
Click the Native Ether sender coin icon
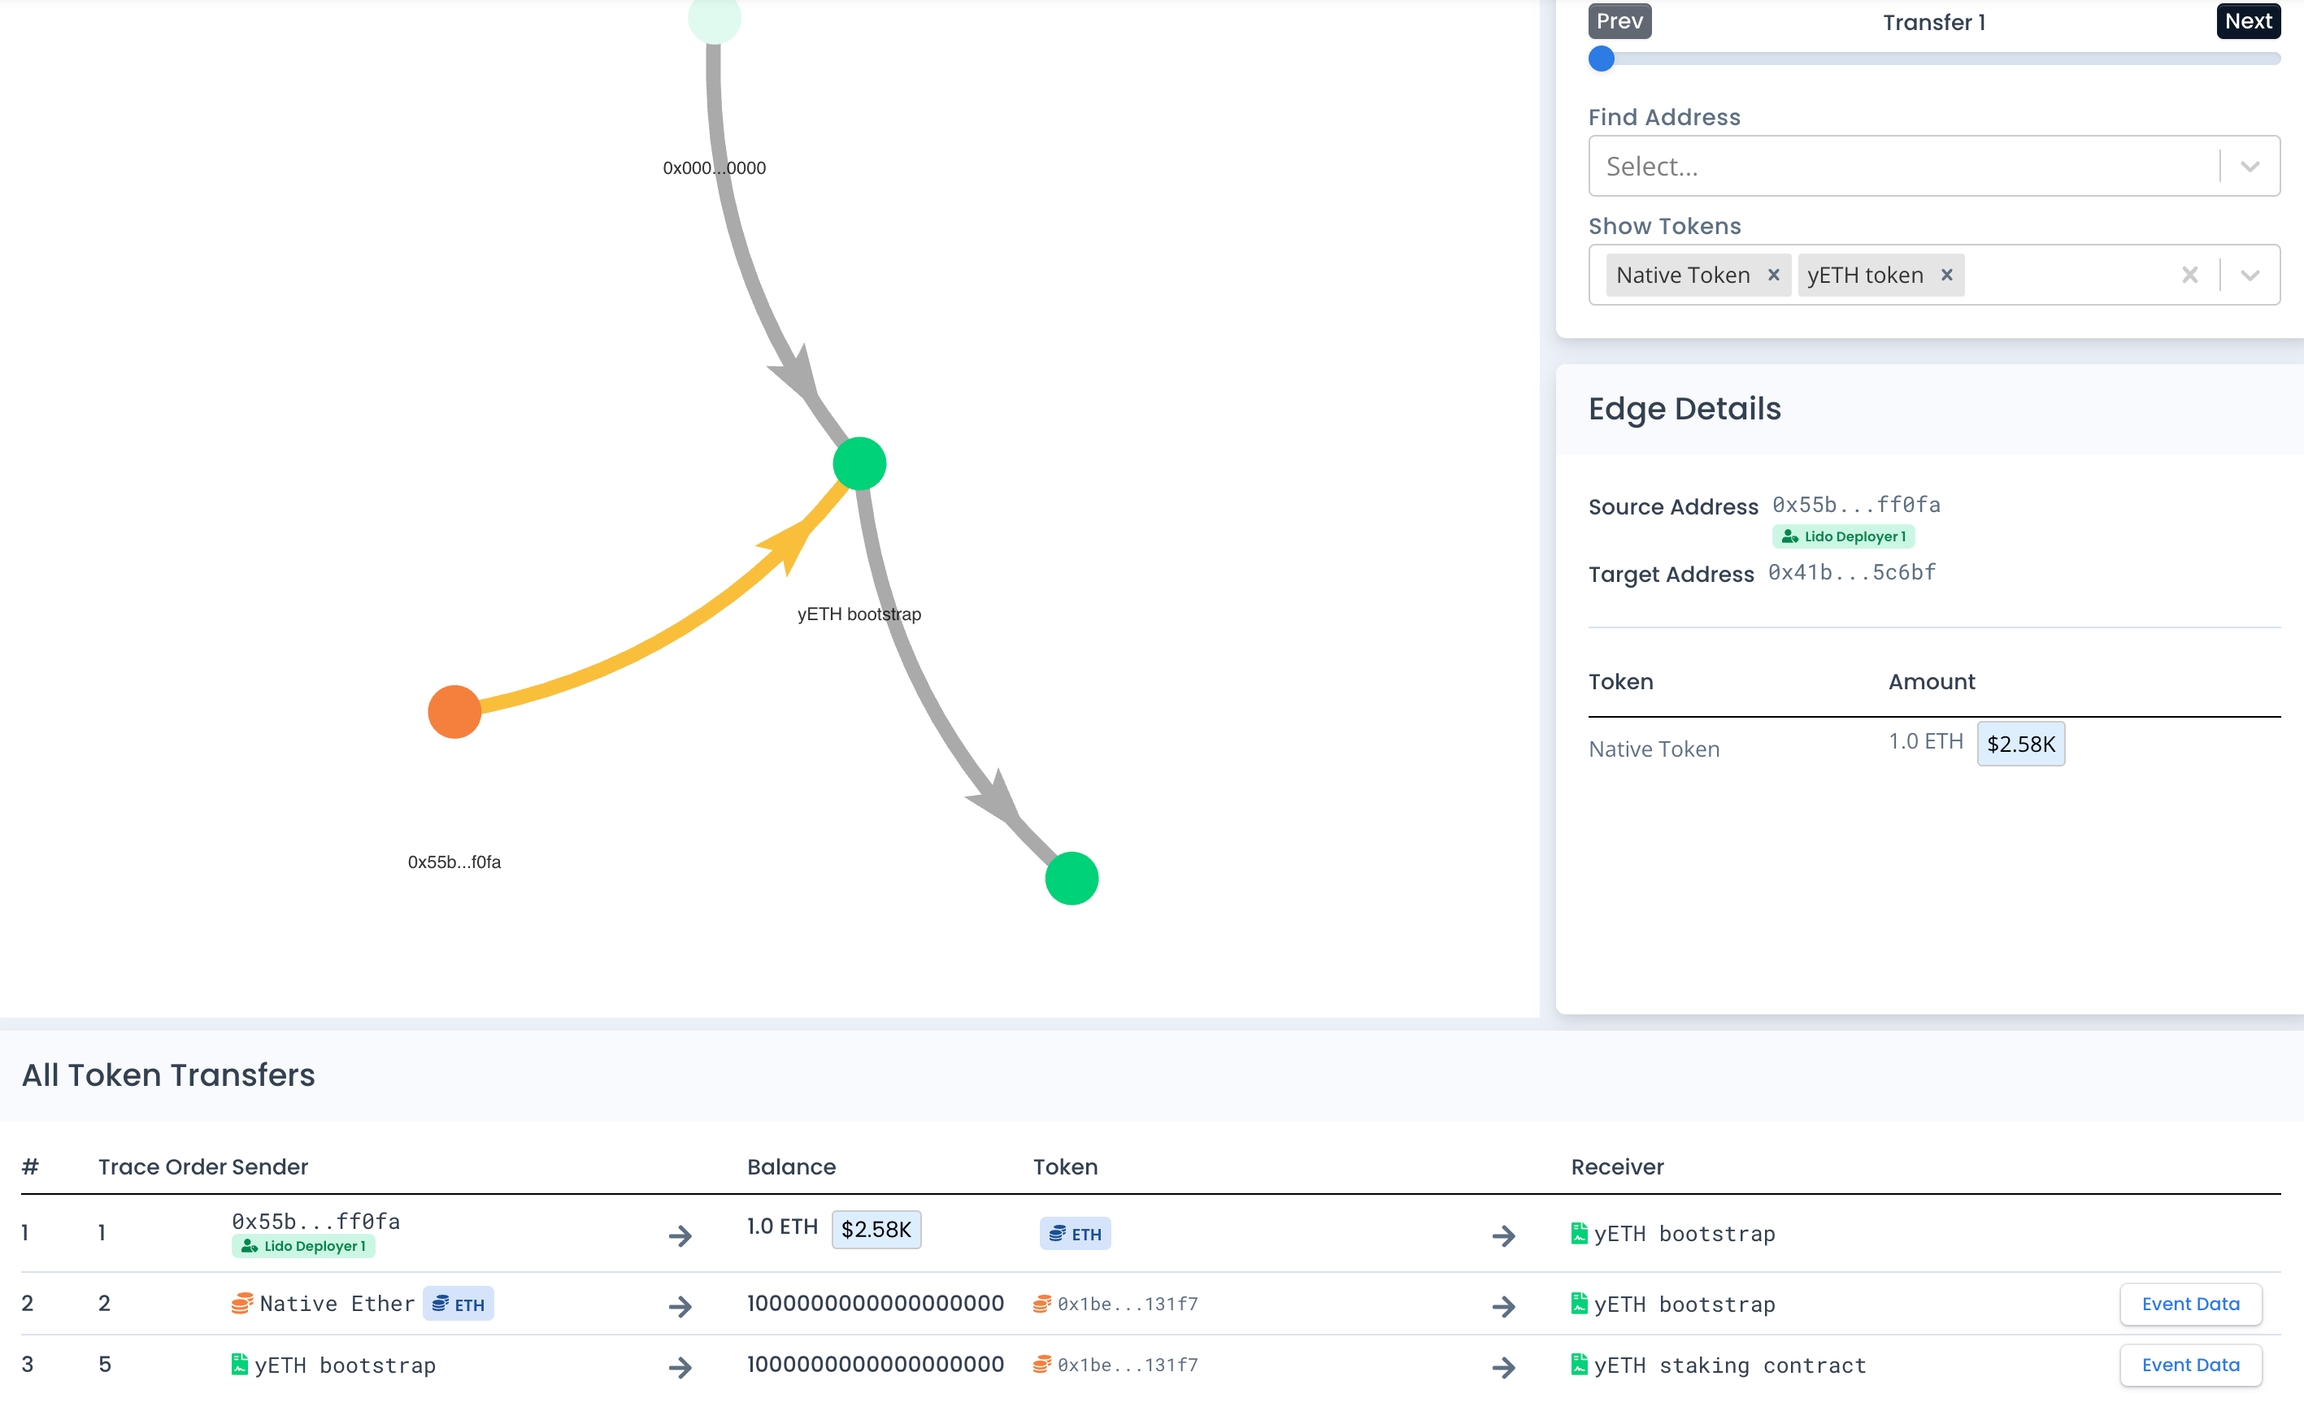pyautogui.click(x=241, y=1303)
